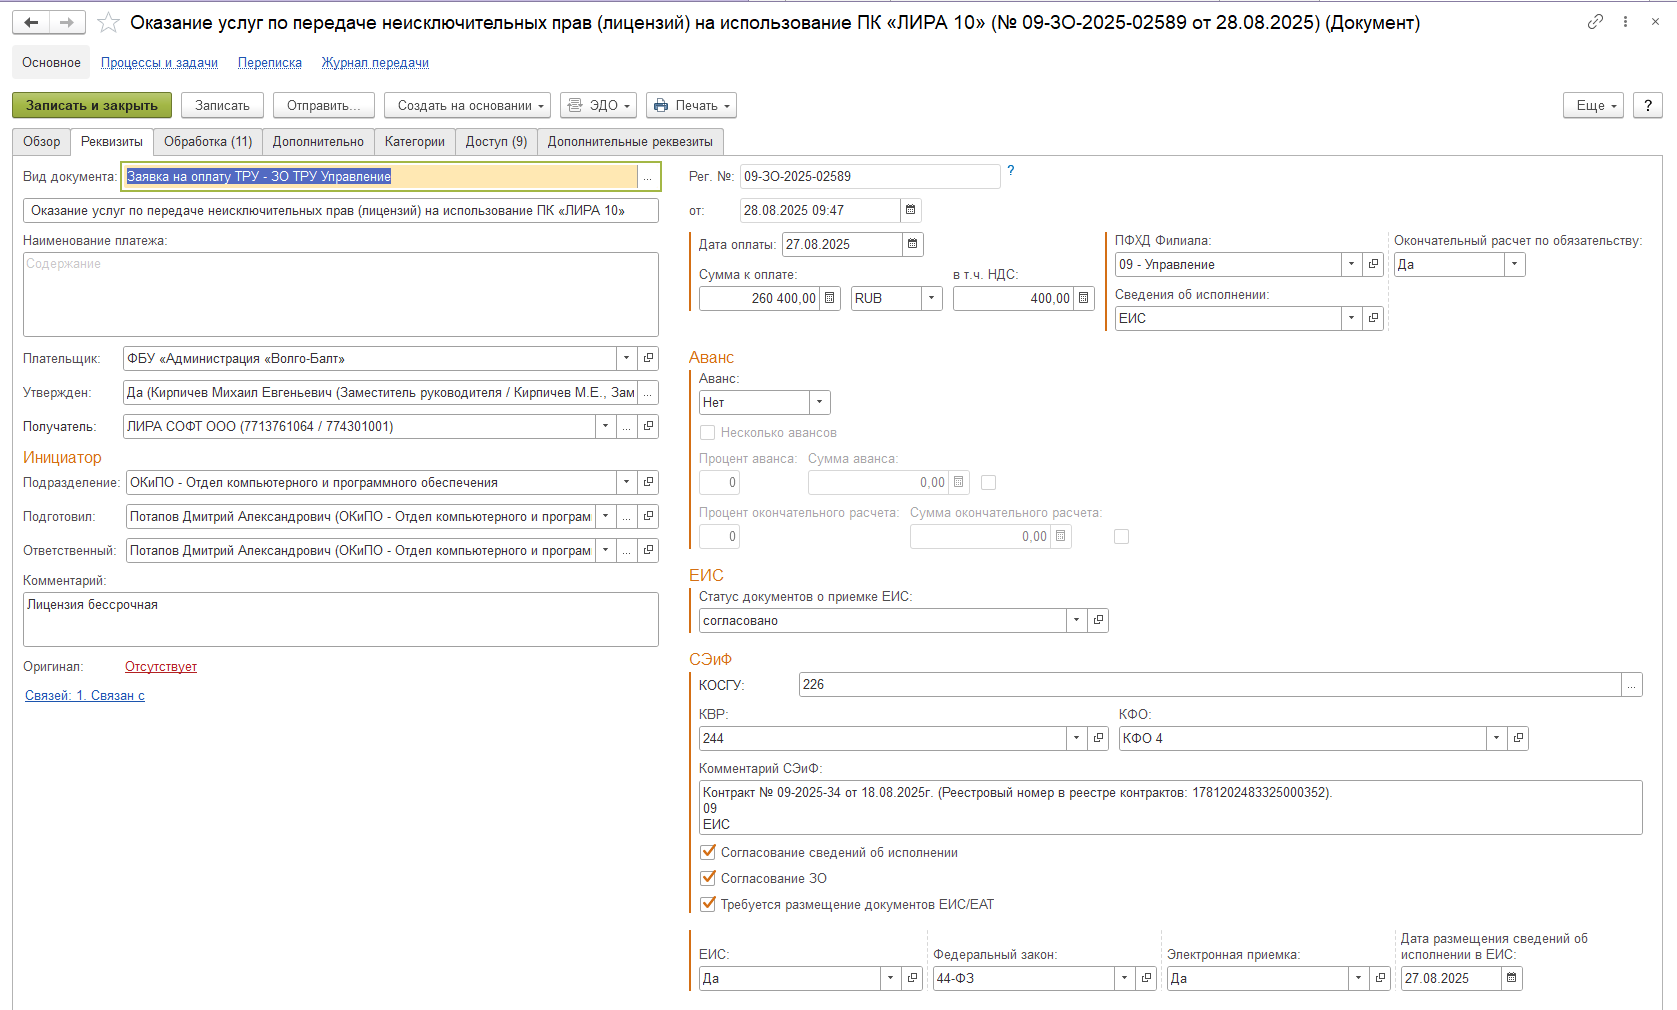Click the registration number help question mark
Viewport: 1677px width, 1010px height.
[x=1010, y=171]
